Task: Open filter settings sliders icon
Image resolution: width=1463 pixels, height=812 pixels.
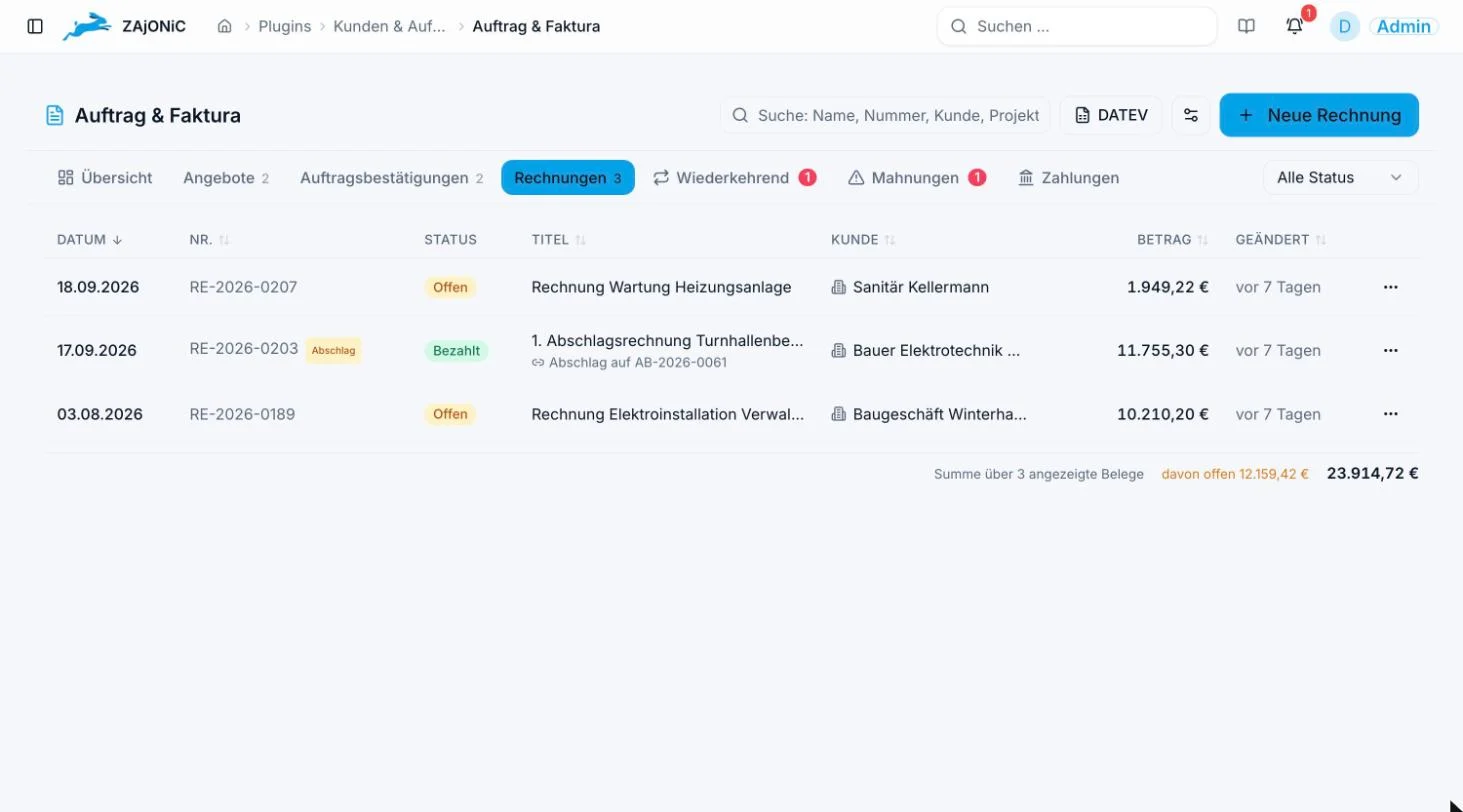Action: [1190, 115]
